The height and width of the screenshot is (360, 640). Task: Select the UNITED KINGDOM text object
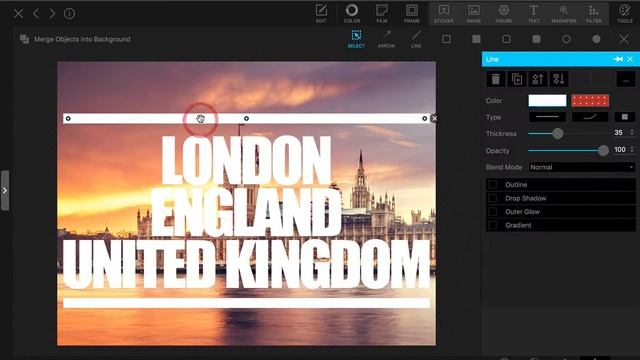pos(247,264)
